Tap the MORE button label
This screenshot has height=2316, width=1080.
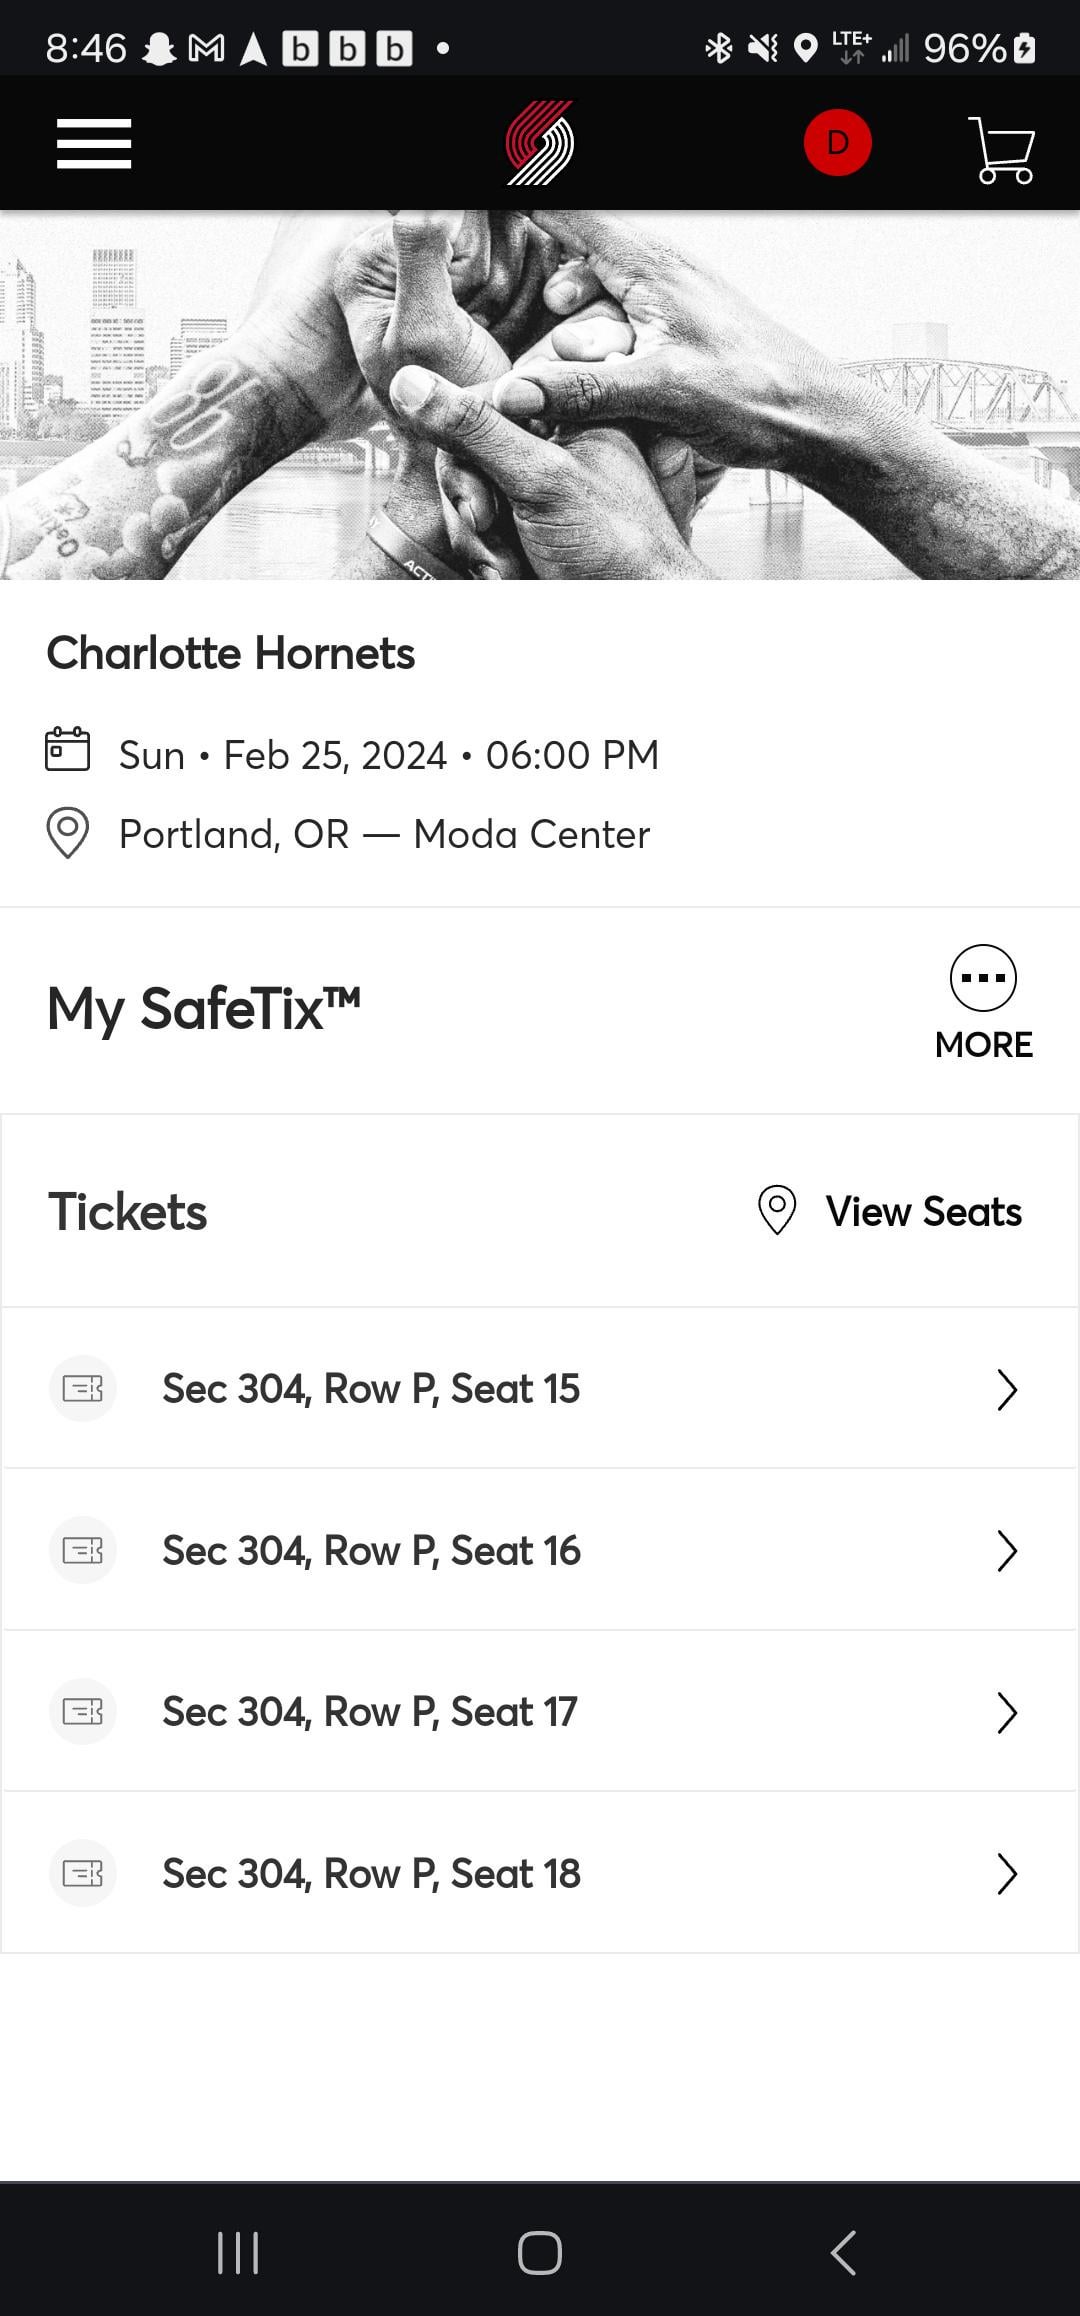(x=983, y=1045)
